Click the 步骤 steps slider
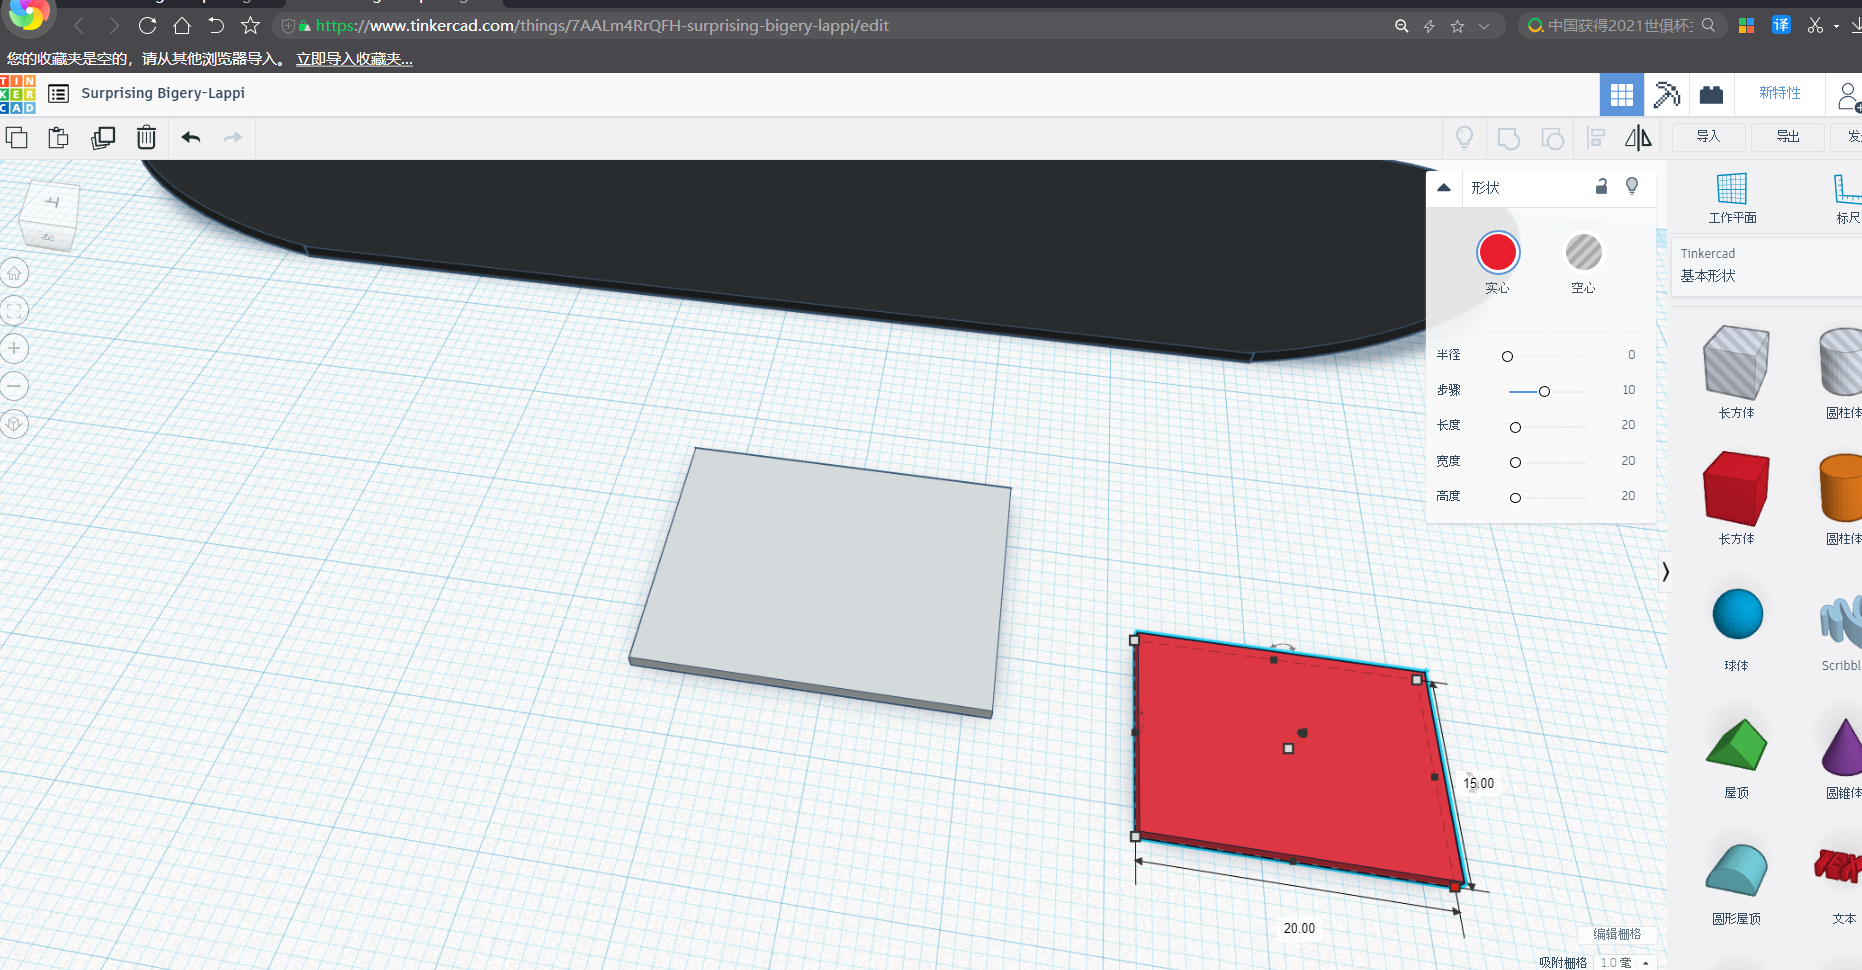1862x970 pixels. coord(1548,391)
